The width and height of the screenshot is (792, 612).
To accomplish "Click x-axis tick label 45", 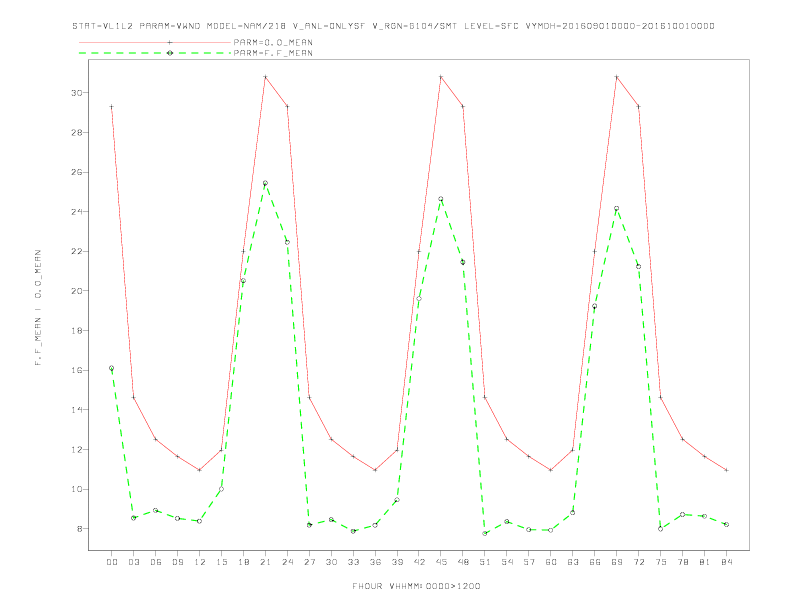I will point(441,562).
